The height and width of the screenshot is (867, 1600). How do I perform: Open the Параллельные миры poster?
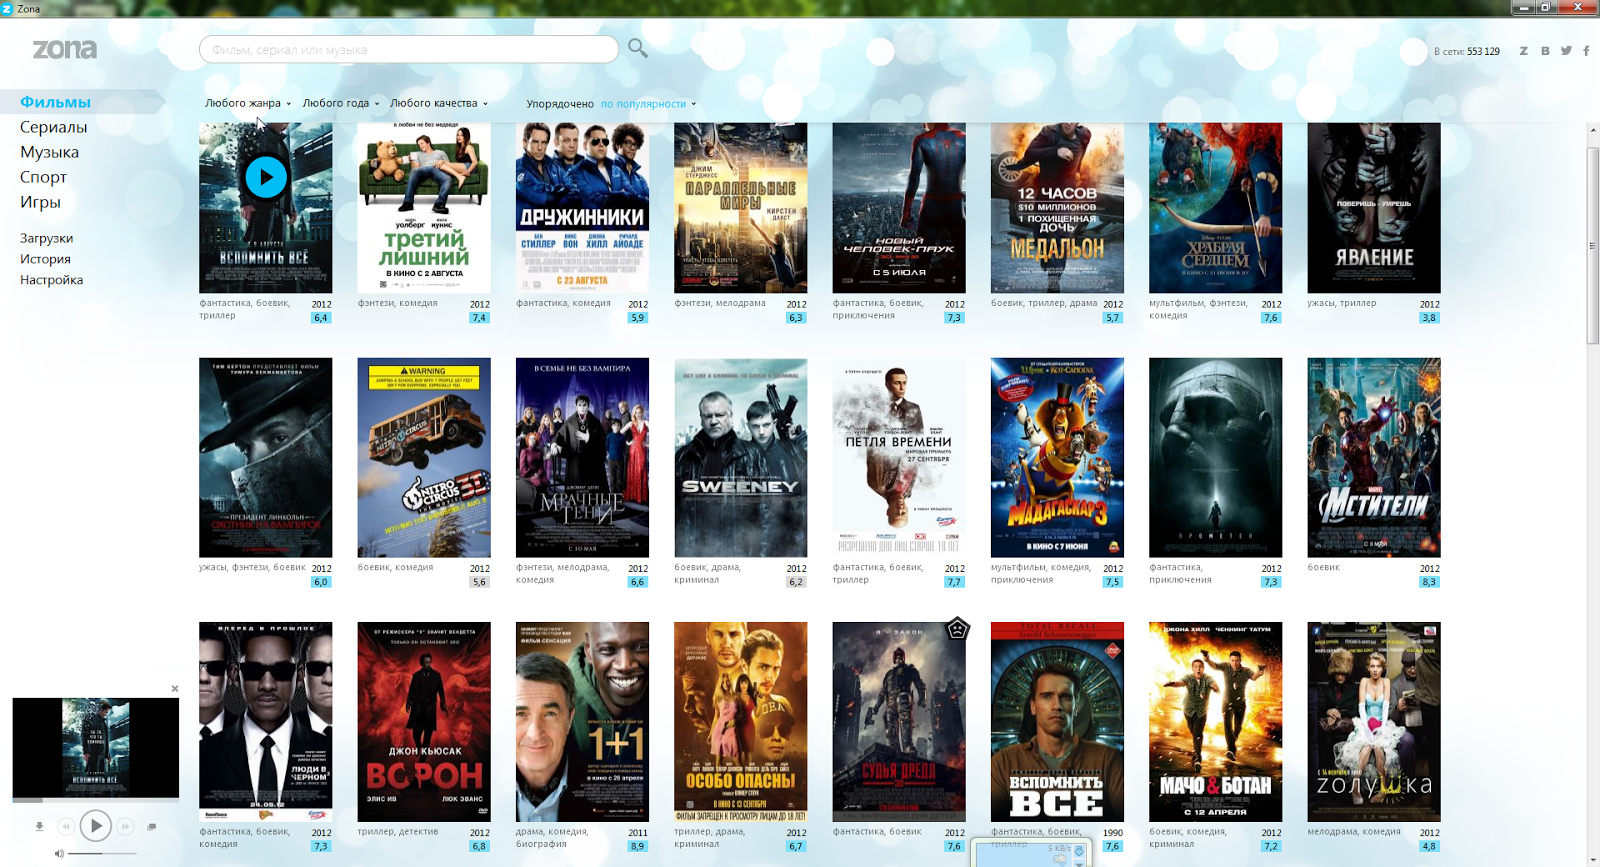741,208
